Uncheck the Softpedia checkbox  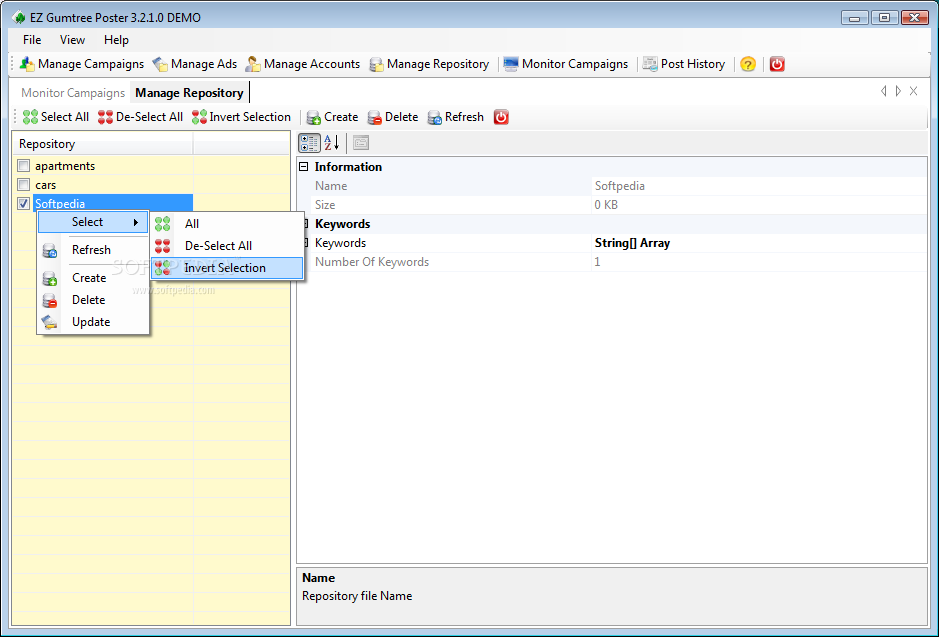tap(23, 204)
